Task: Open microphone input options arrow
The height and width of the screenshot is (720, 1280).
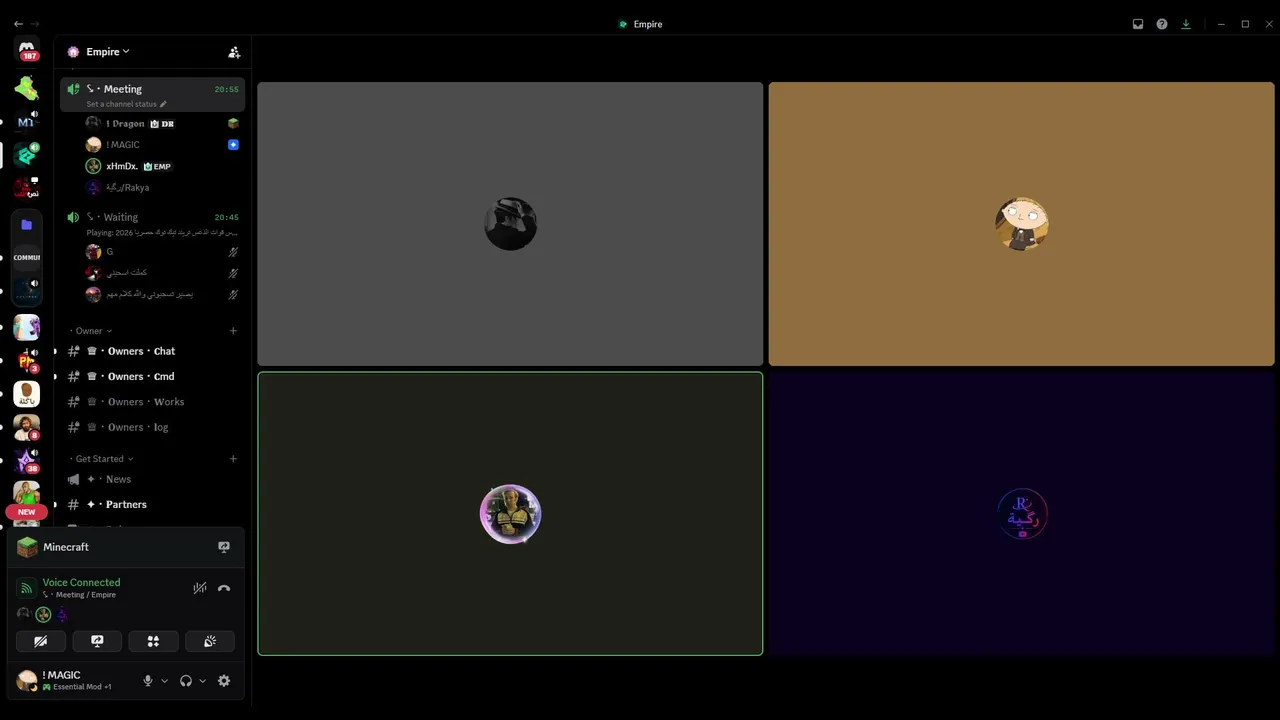Action: click(165, 681)
